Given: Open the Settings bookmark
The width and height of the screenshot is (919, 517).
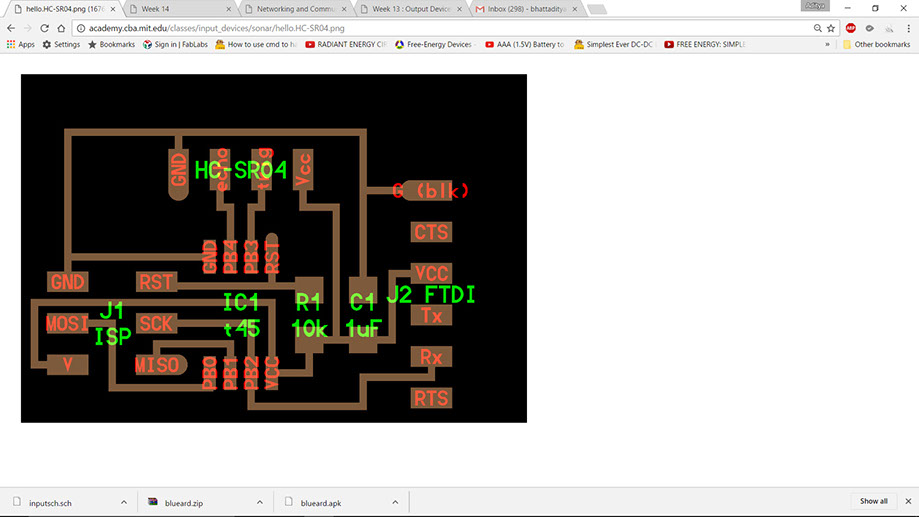Looking at the screenshot, I should click(x=61, y=45).
